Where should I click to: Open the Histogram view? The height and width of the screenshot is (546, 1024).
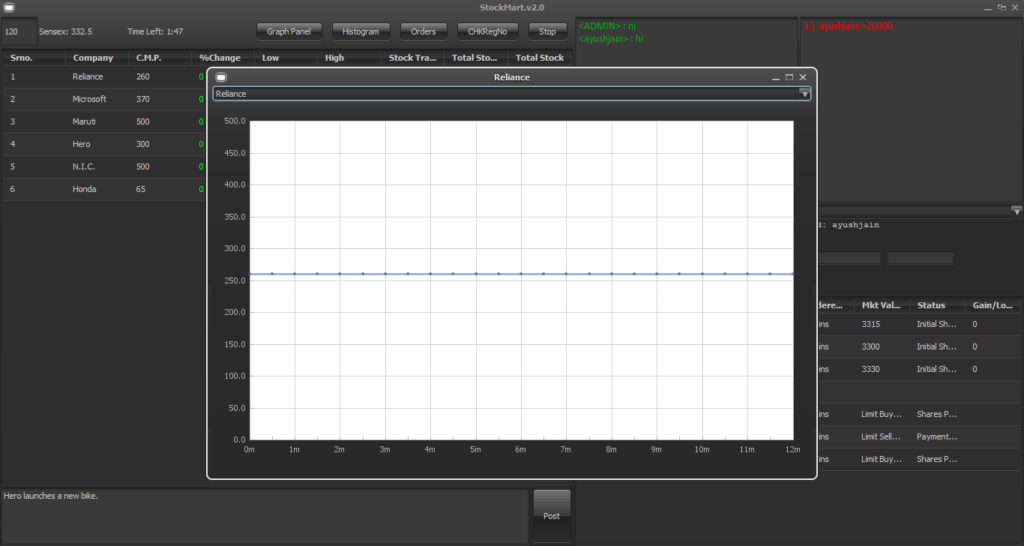click(360, 31)
